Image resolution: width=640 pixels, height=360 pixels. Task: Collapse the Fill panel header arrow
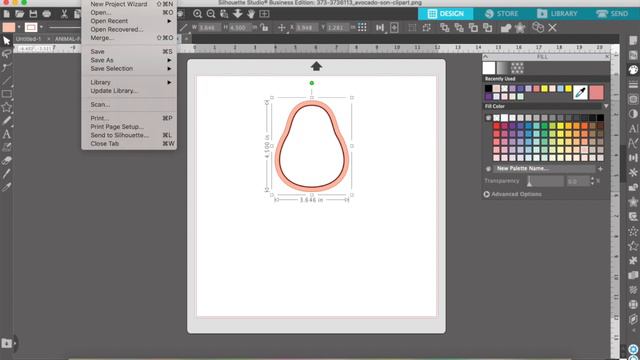coord(485,57)
